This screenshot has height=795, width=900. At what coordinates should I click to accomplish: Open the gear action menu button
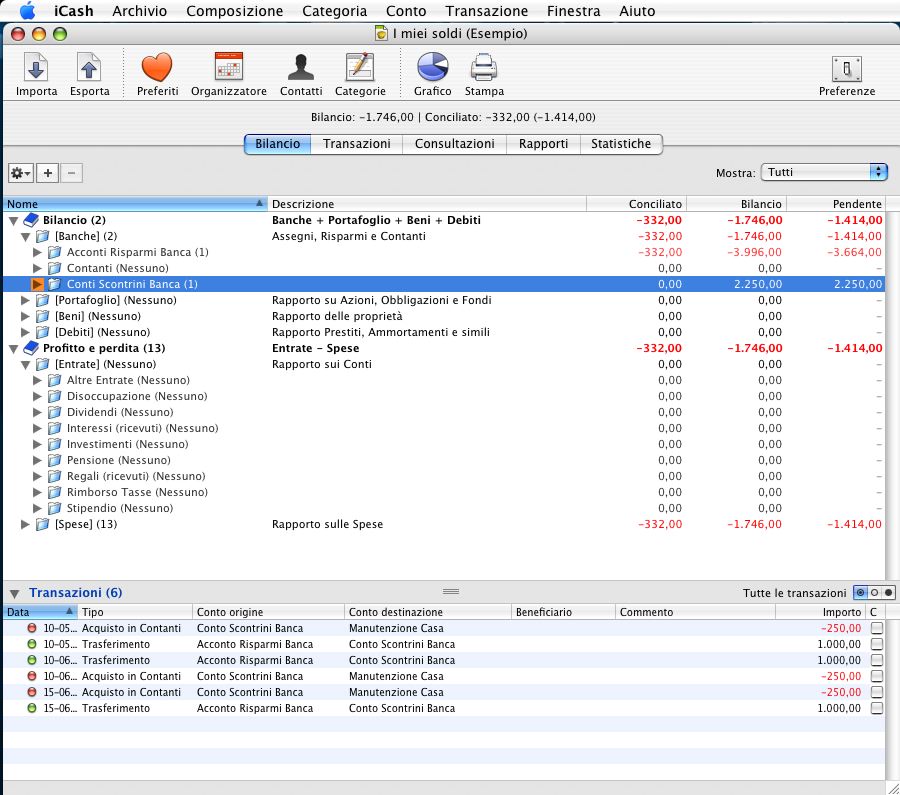[20, 173]
